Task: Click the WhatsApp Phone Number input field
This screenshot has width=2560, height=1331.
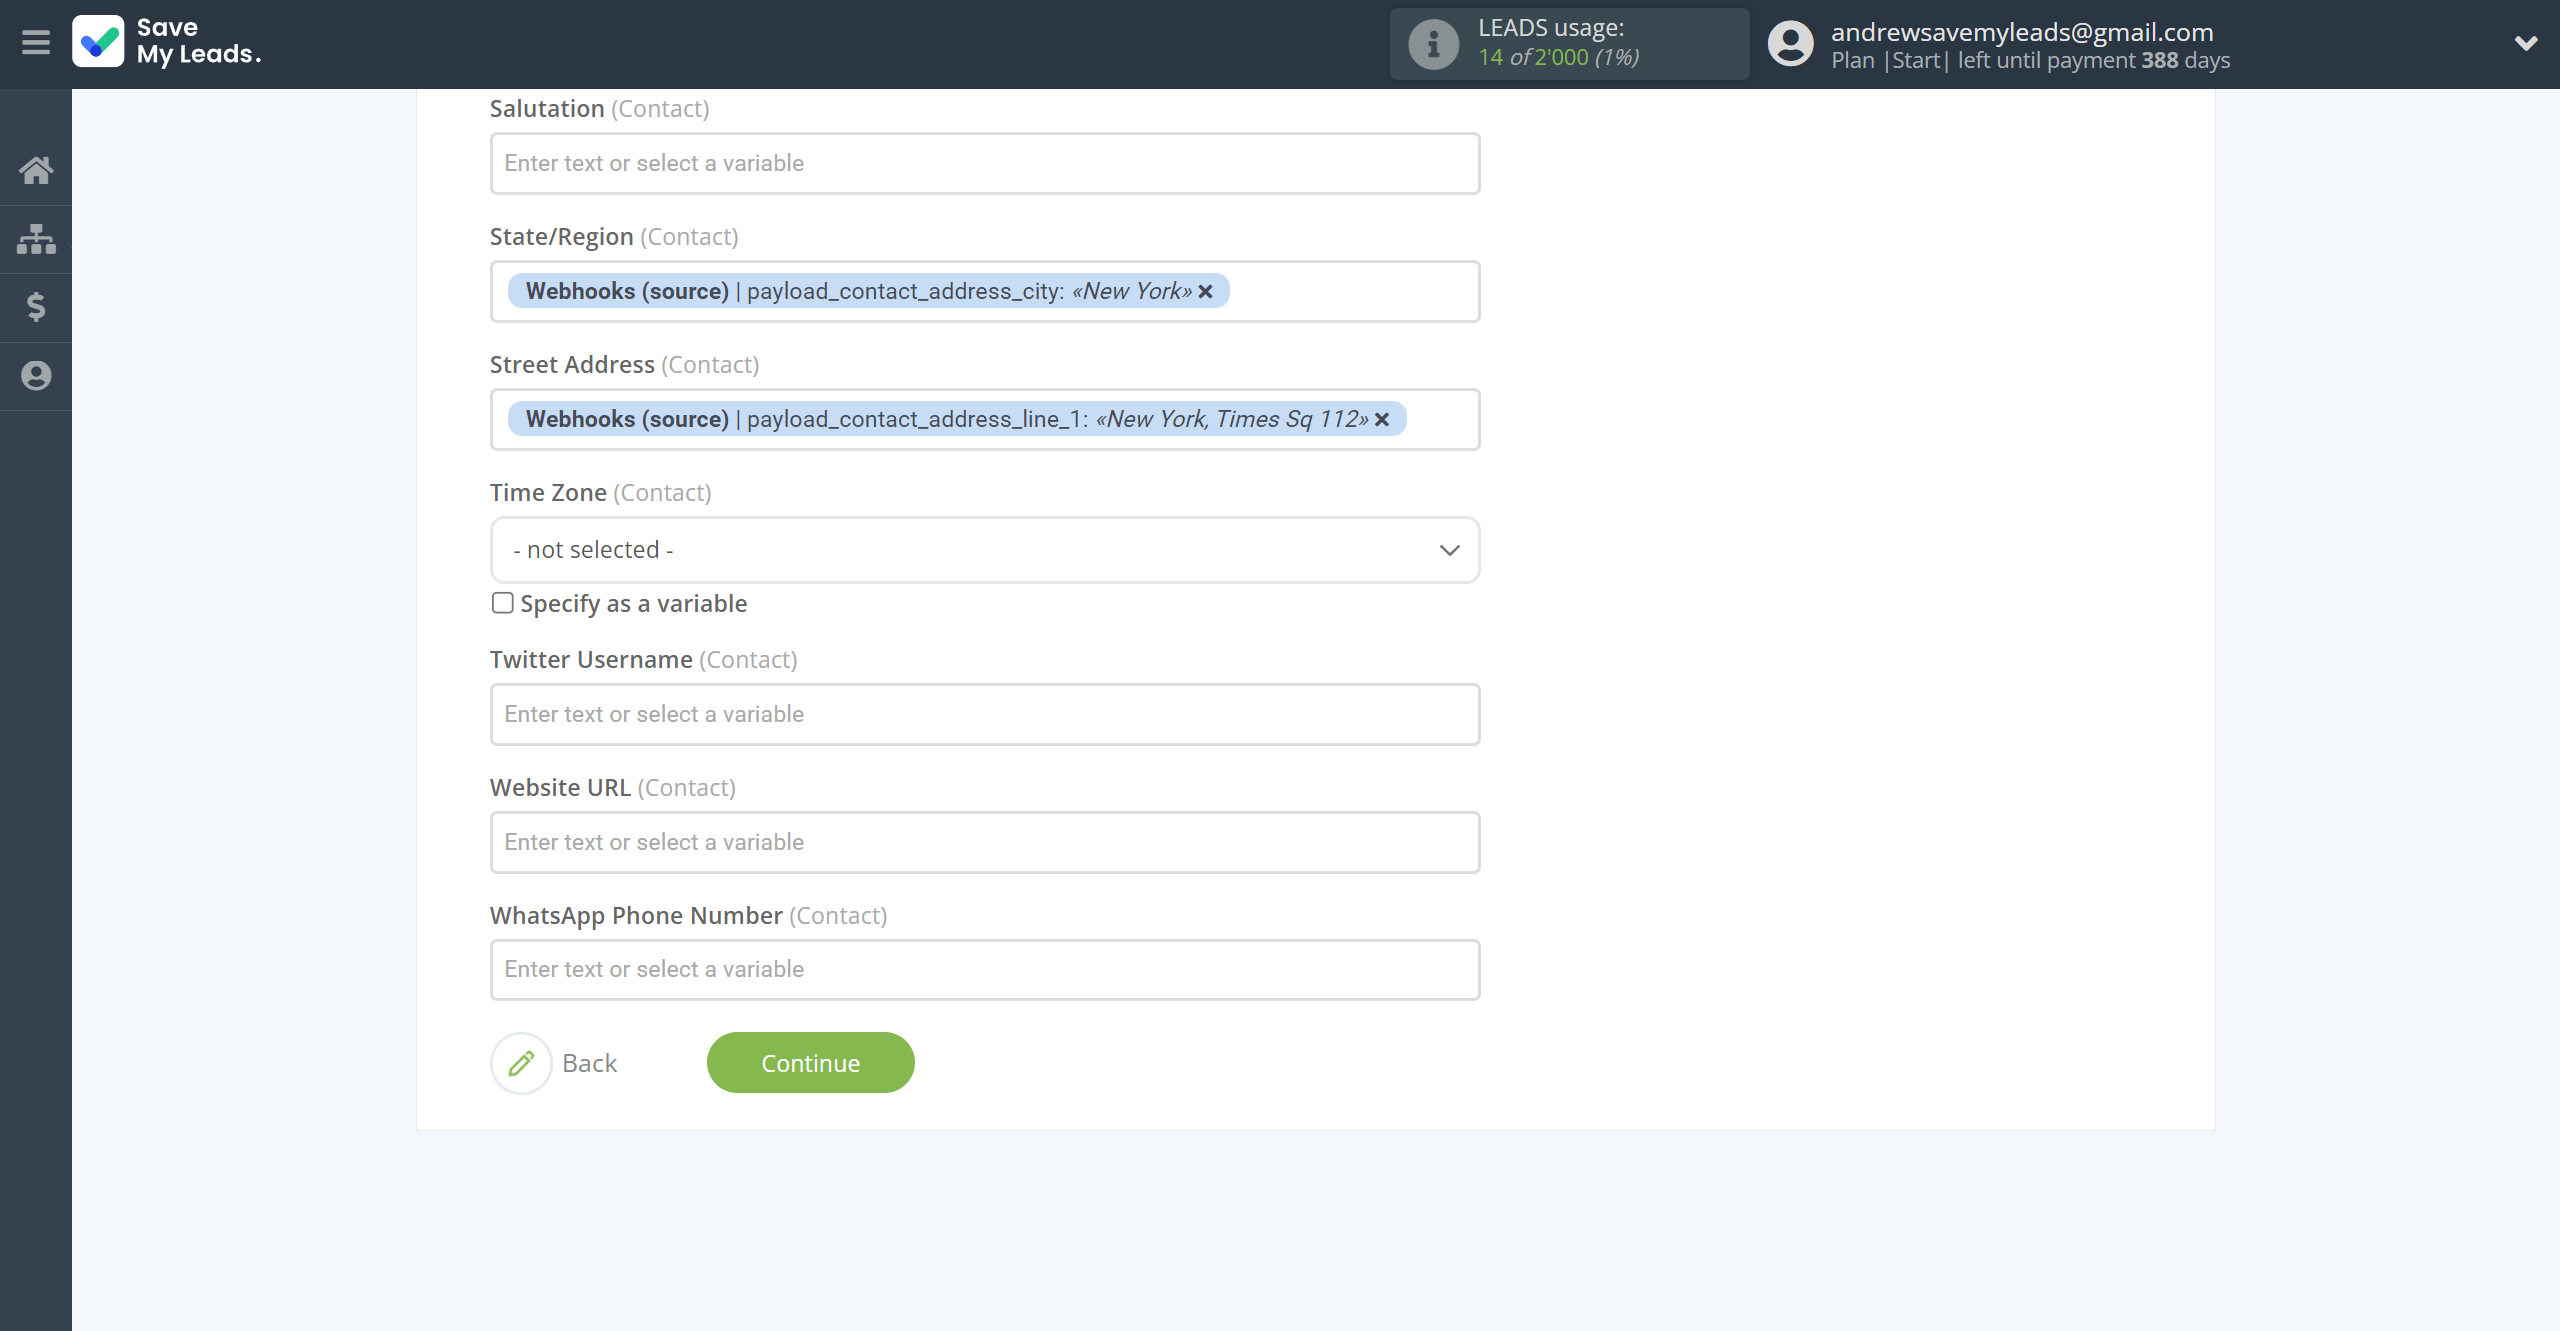Action: 984,969
